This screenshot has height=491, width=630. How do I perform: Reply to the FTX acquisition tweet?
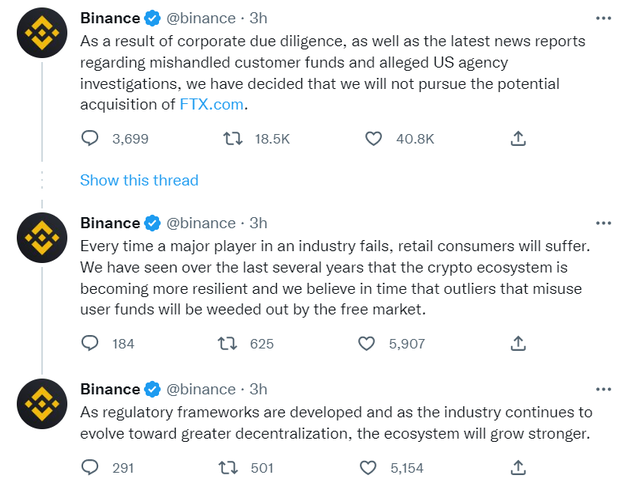click(x=90, y=139)
